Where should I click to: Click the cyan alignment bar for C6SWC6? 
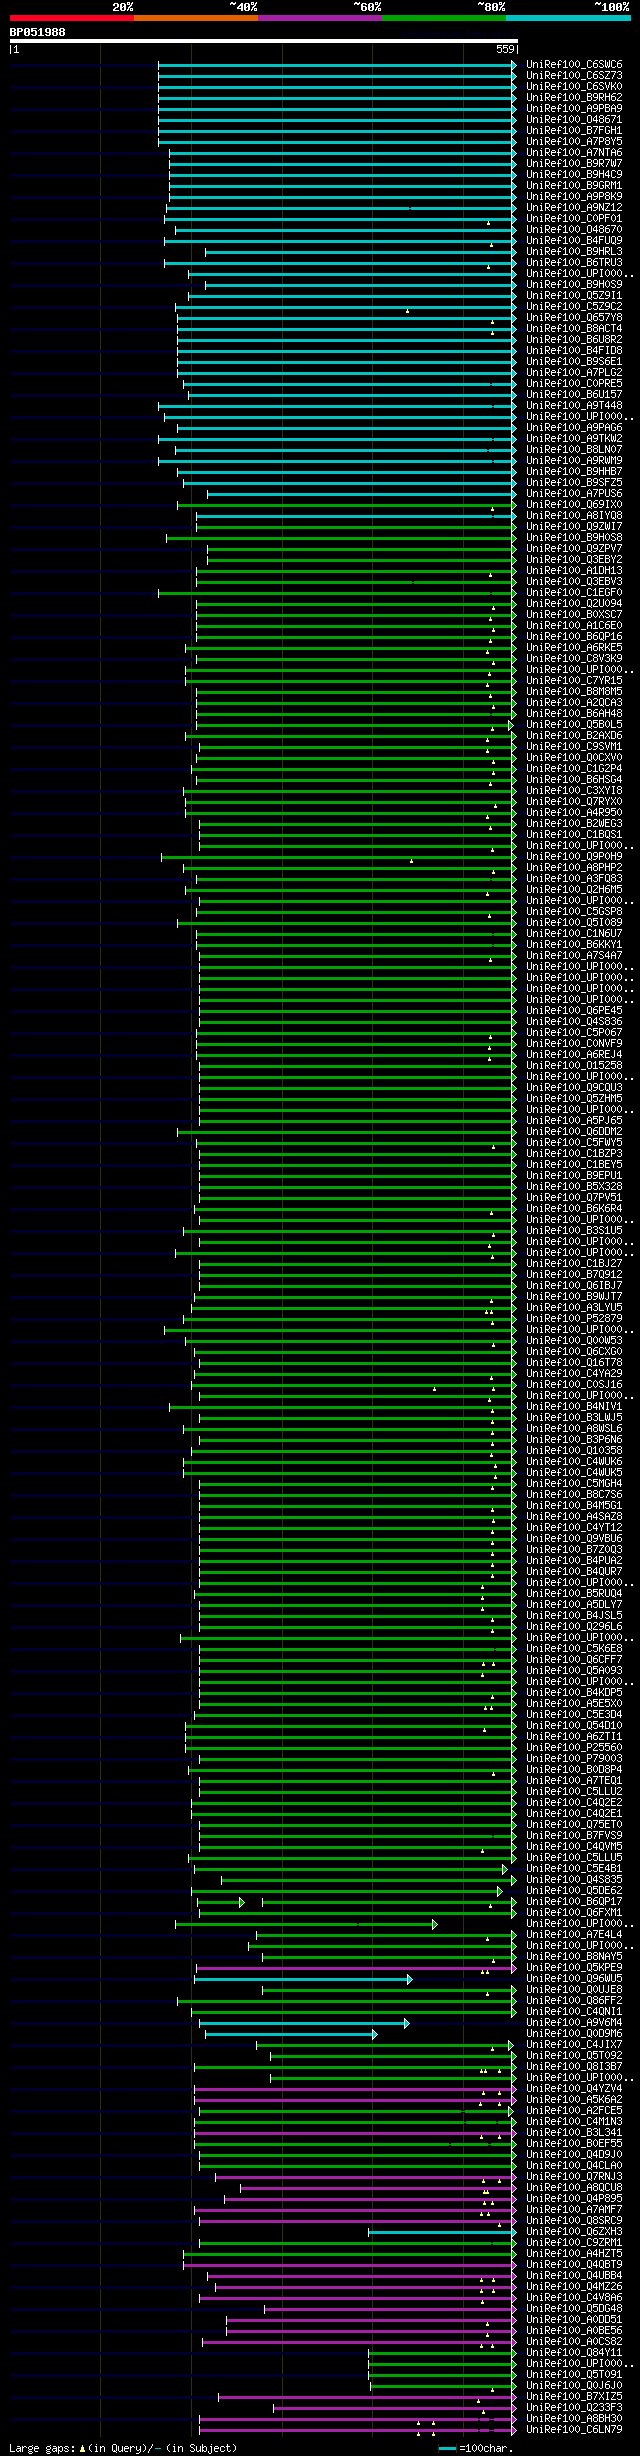coord(337,65)
